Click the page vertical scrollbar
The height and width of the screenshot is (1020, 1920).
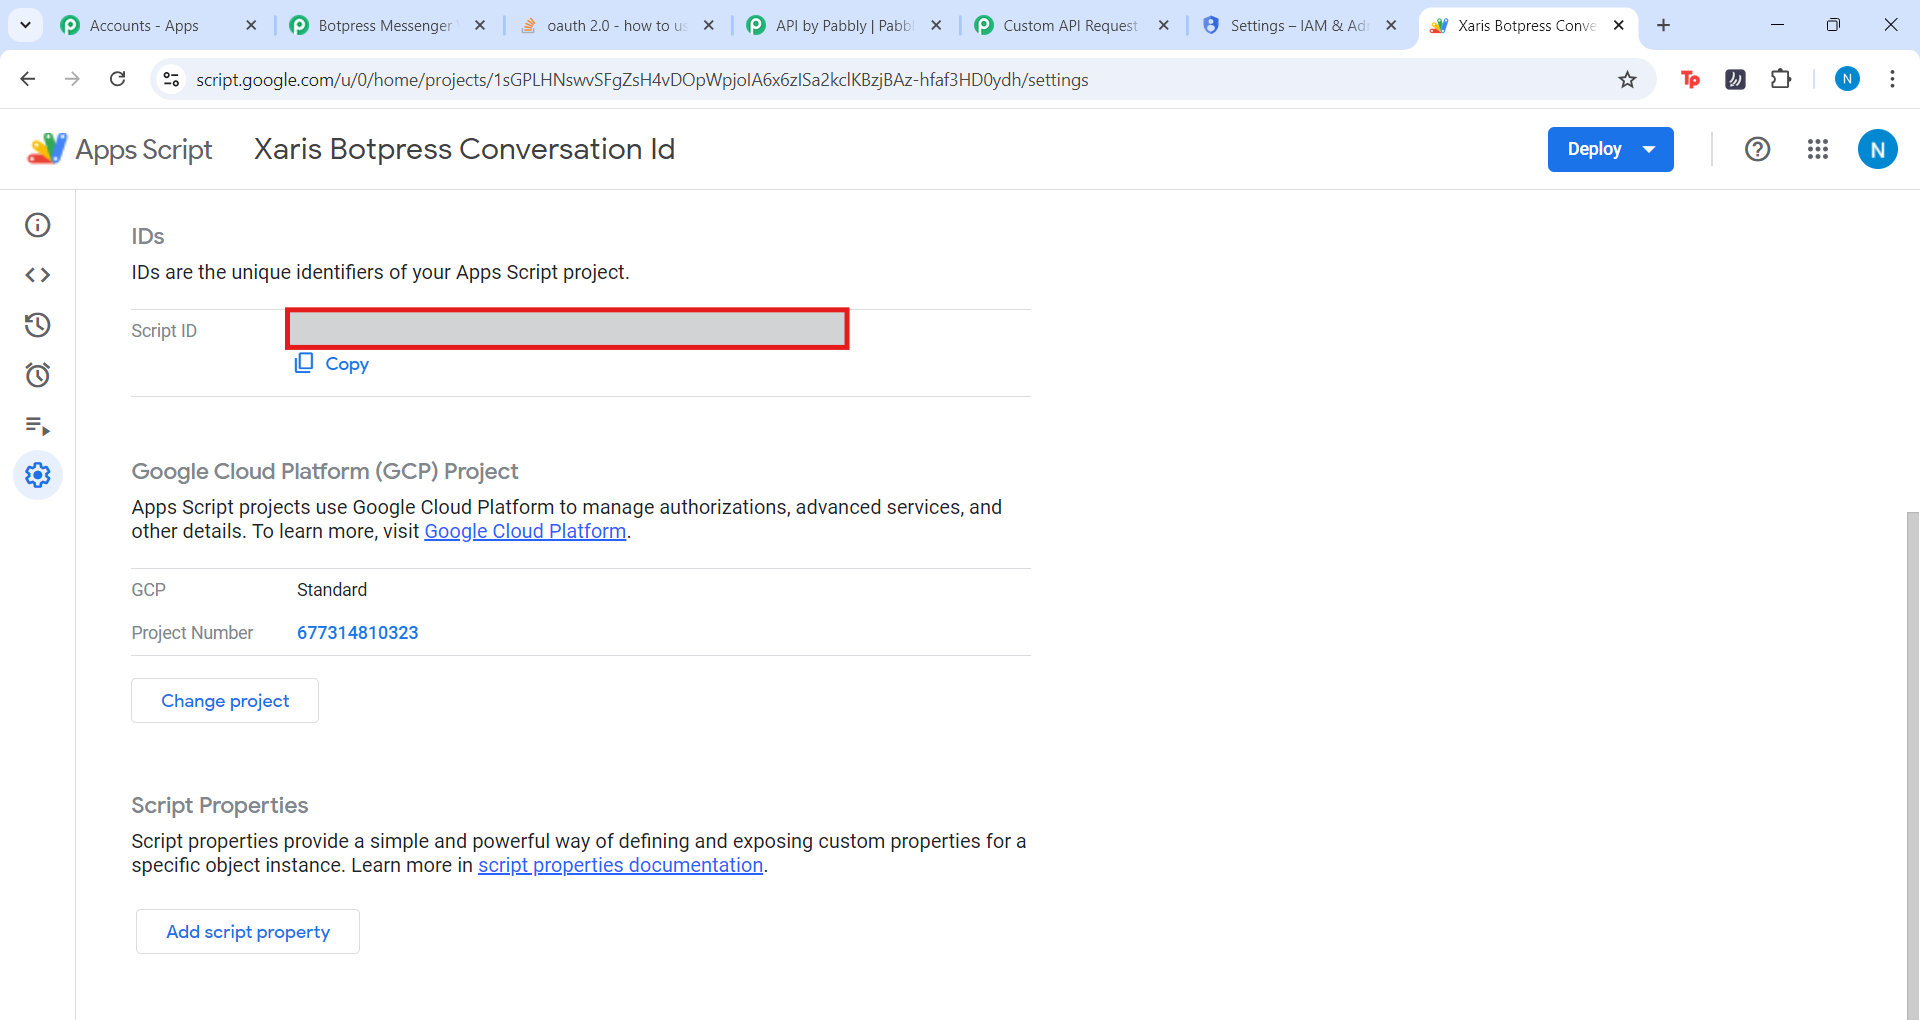point(1912,765)
